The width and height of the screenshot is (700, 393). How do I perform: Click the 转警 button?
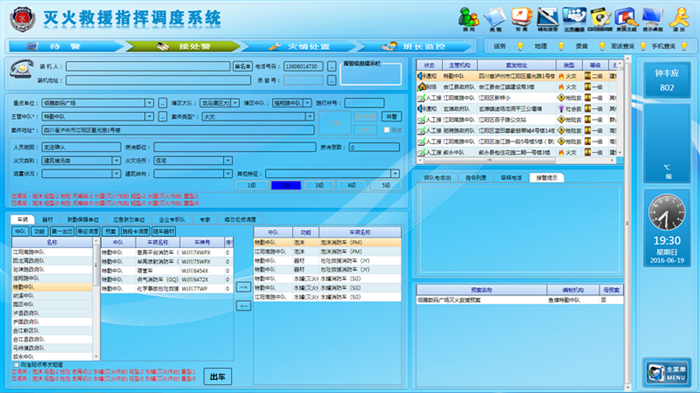pos(392,117)
